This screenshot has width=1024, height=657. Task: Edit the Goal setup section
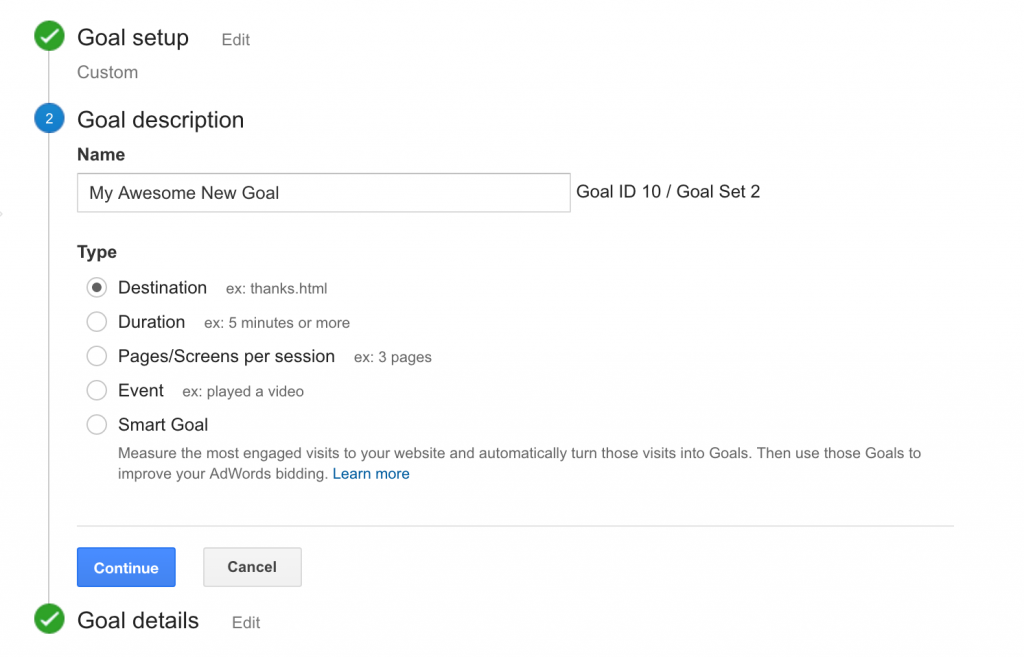tap(235, 40)
